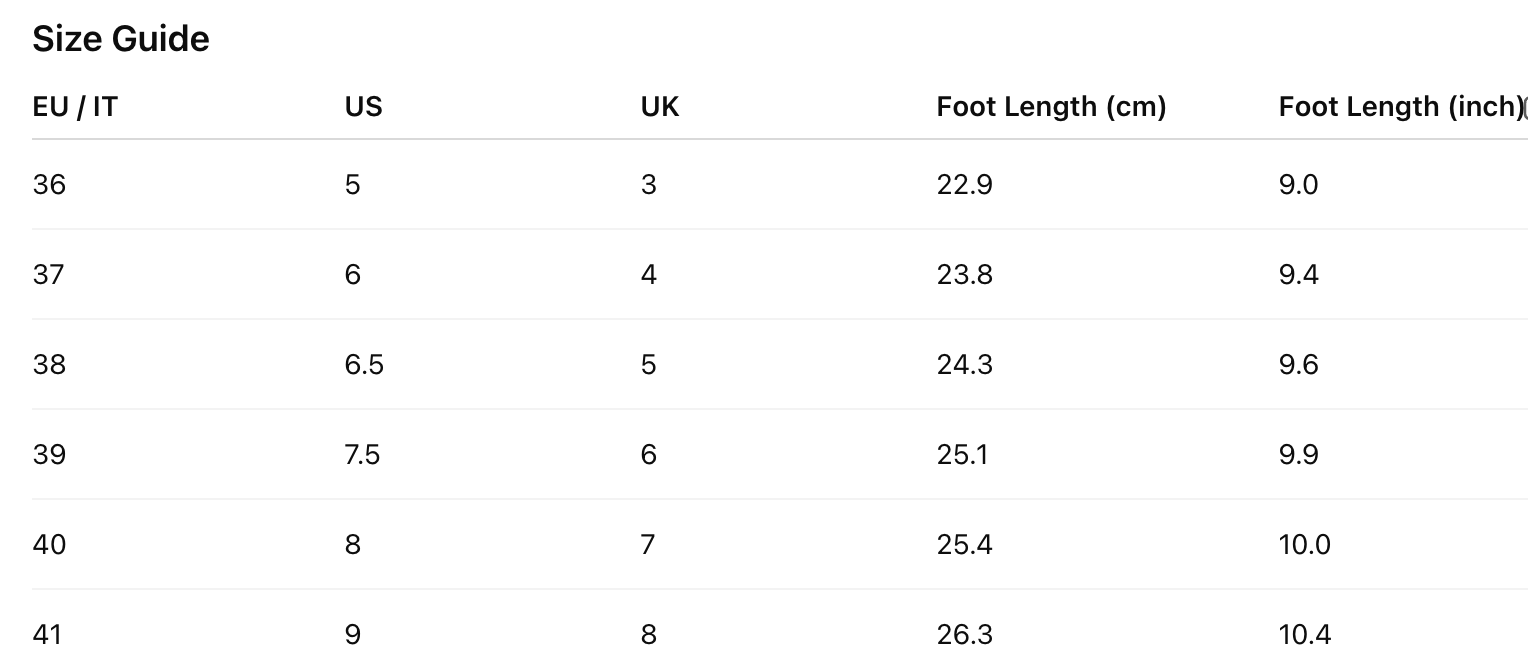Click US size 7.5 cell
Image resolution: width=1528 pixels, height=672 pixels.
coord(362,454)
